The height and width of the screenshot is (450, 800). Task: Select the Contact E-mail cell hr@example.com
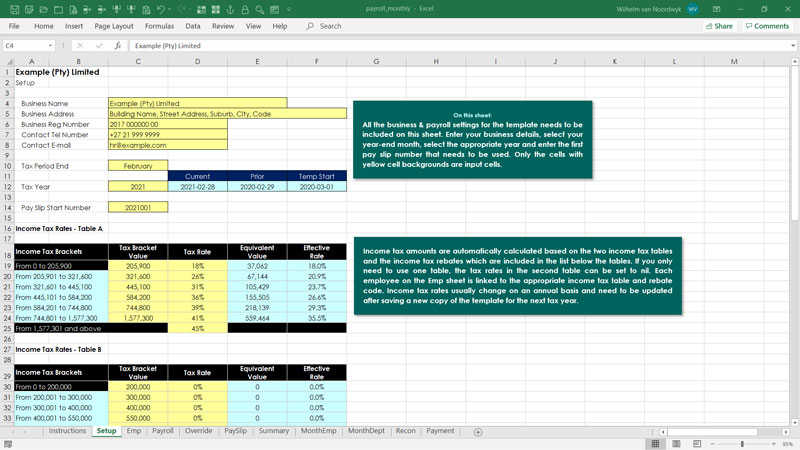coord(167,145)
